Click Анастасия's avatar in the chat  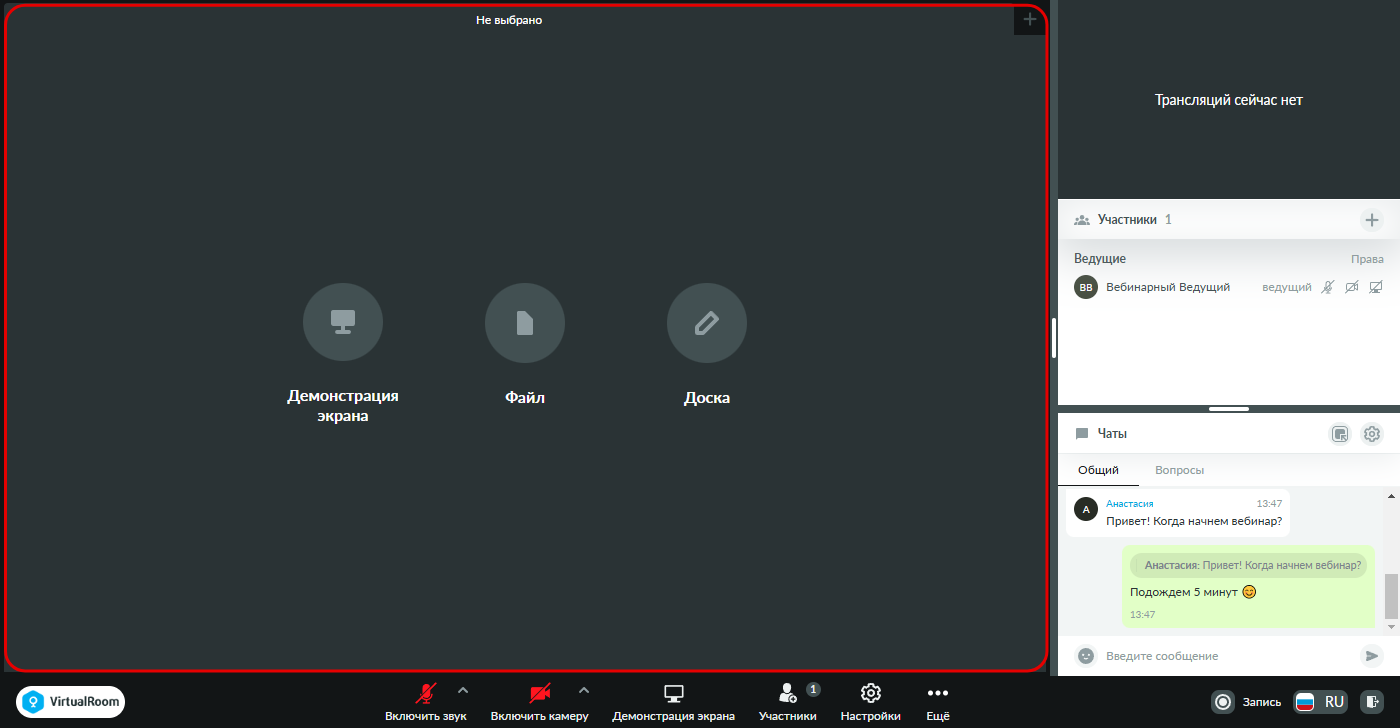(1086, 509)
